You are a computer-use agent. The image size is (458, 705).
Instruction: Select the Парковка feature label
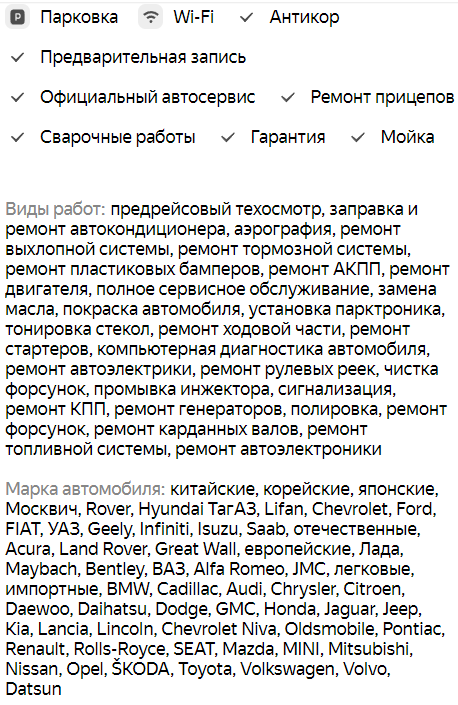coord(79,18)
